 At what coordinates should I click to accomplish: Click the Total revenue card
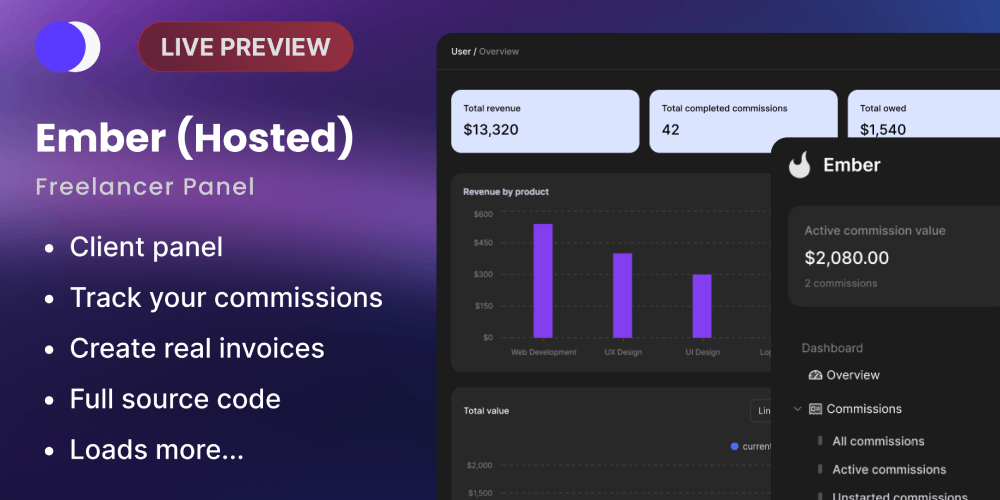[545, 121]
